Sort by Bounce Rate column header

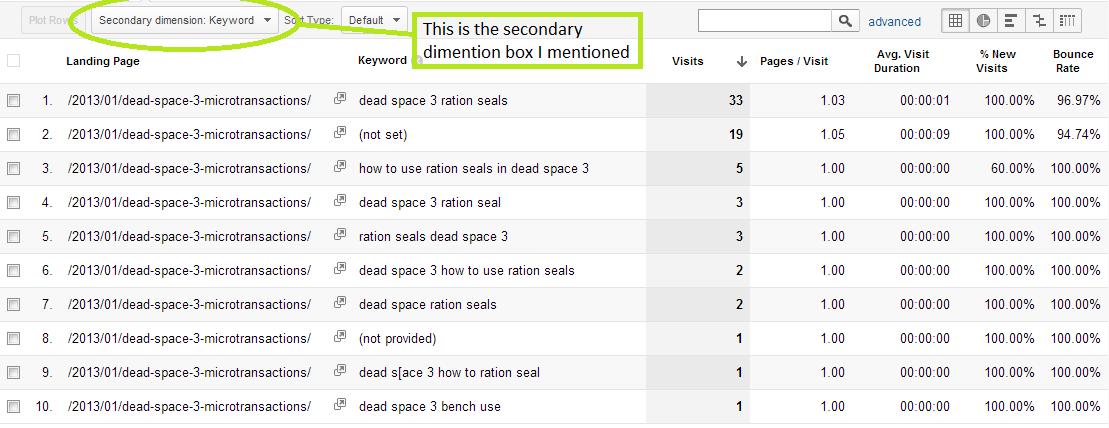point(1072,61)
